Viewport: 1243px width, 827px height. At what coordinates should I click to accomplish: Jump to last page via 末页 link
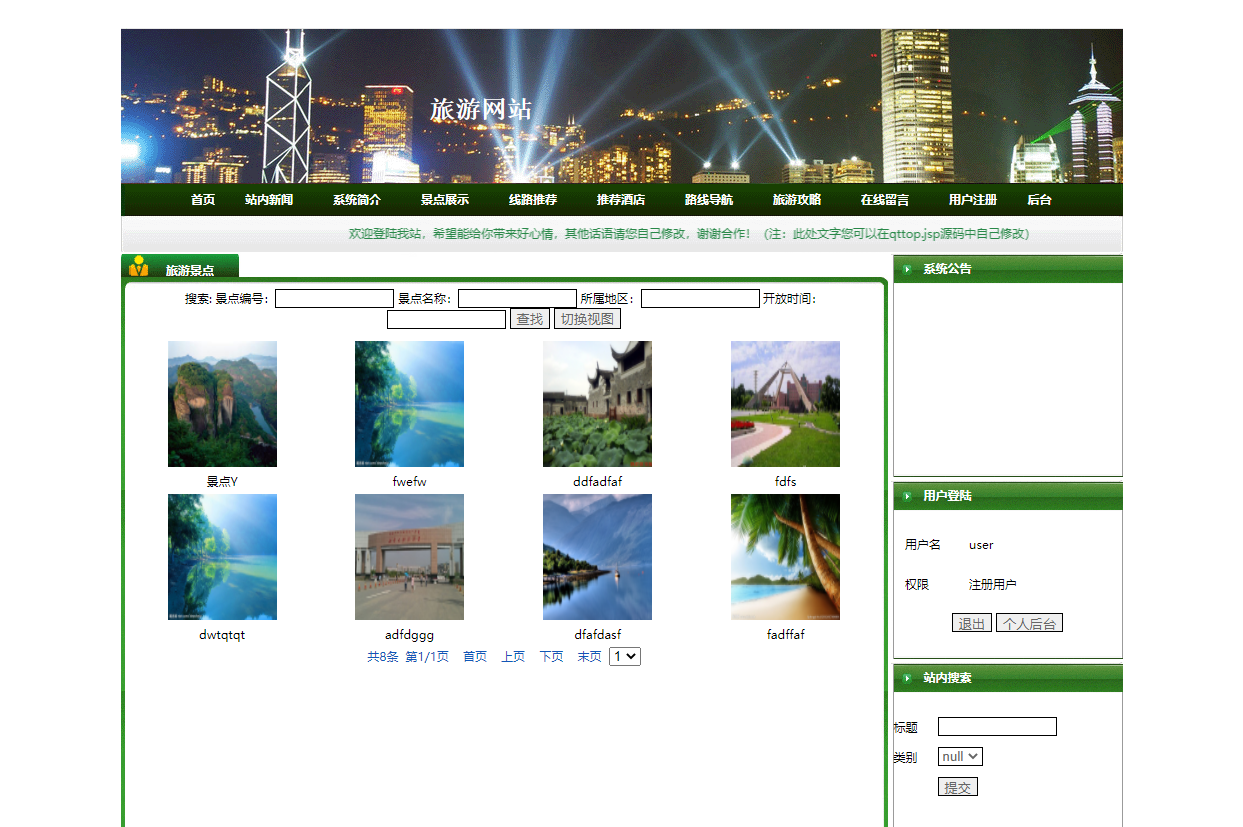click(588, 656)
